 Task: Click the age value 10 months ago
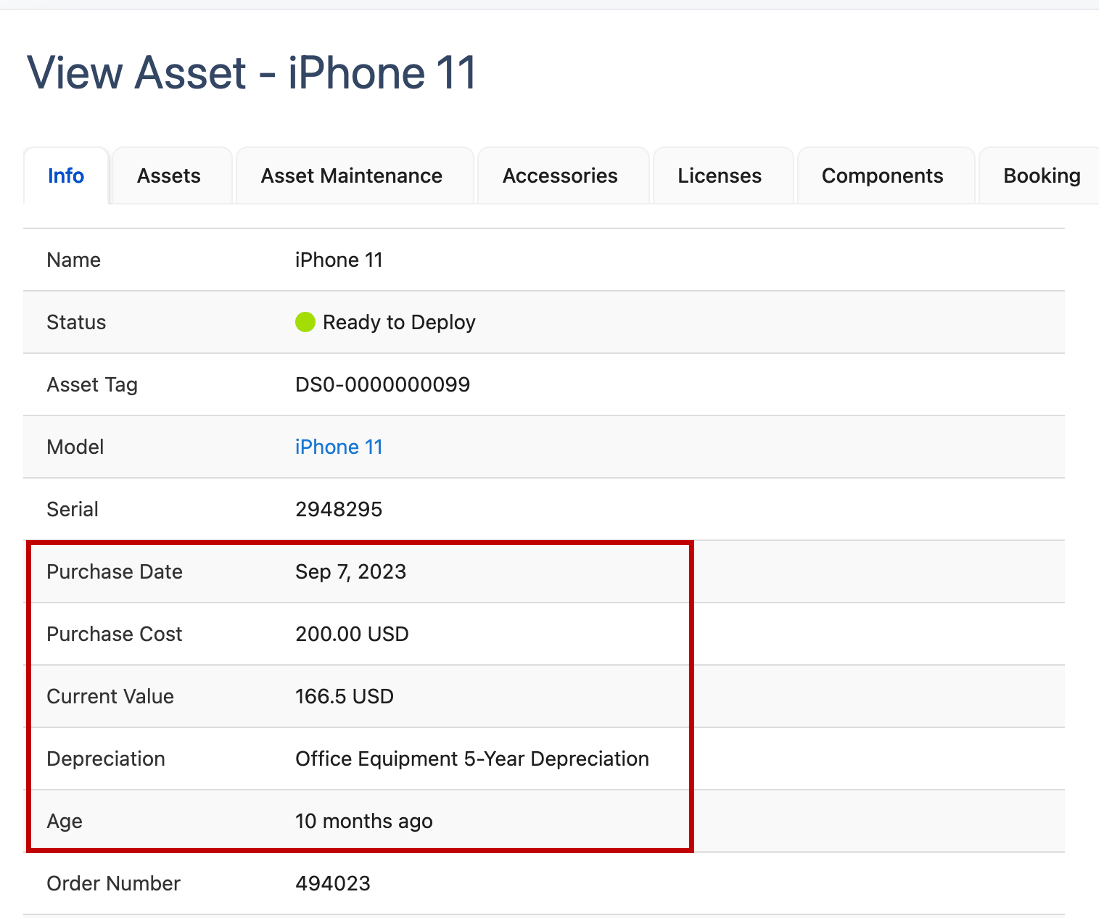(x=364, y=821)
